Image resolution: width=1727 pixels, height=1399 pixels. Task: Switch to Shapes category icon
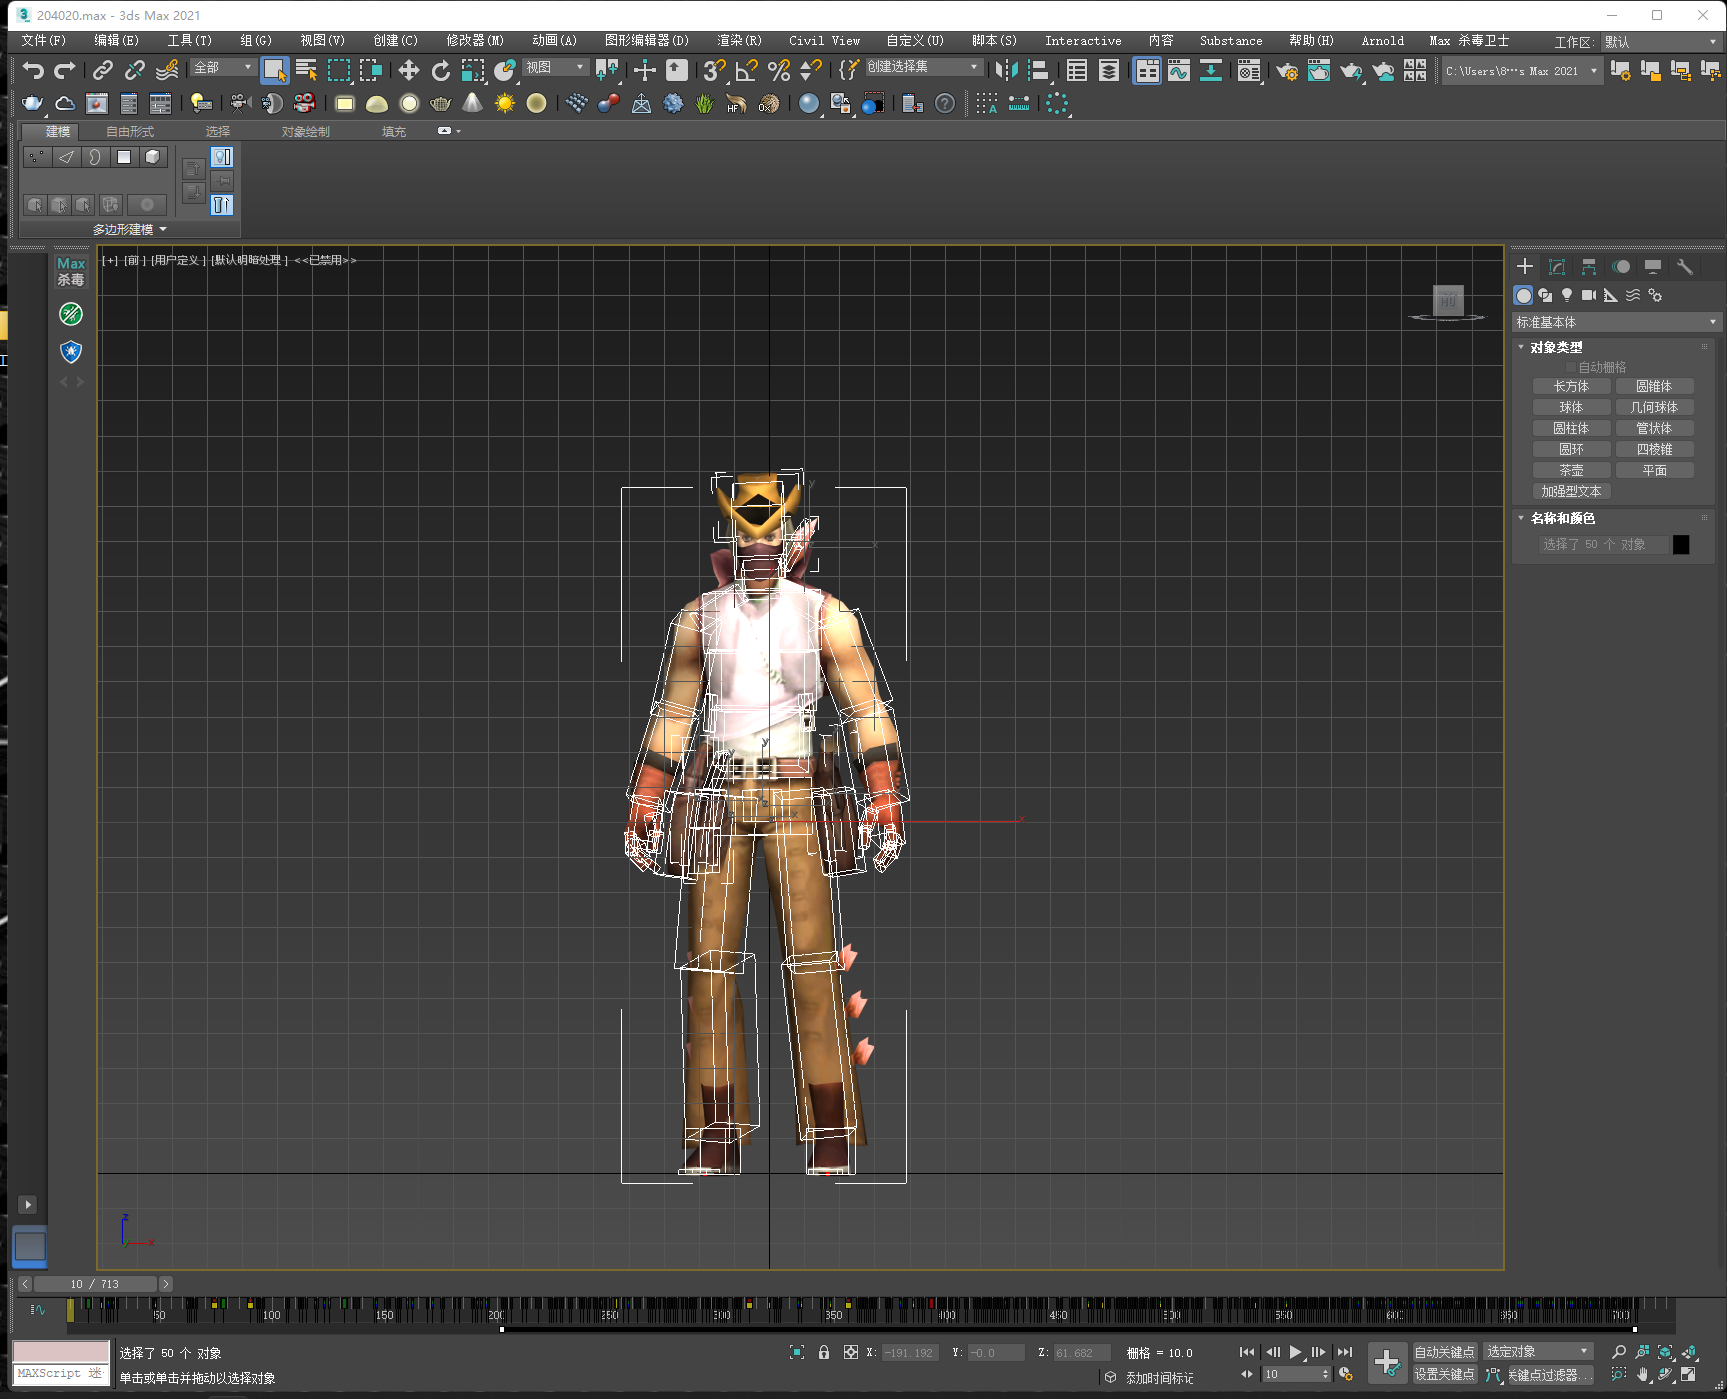(1545, 295)
